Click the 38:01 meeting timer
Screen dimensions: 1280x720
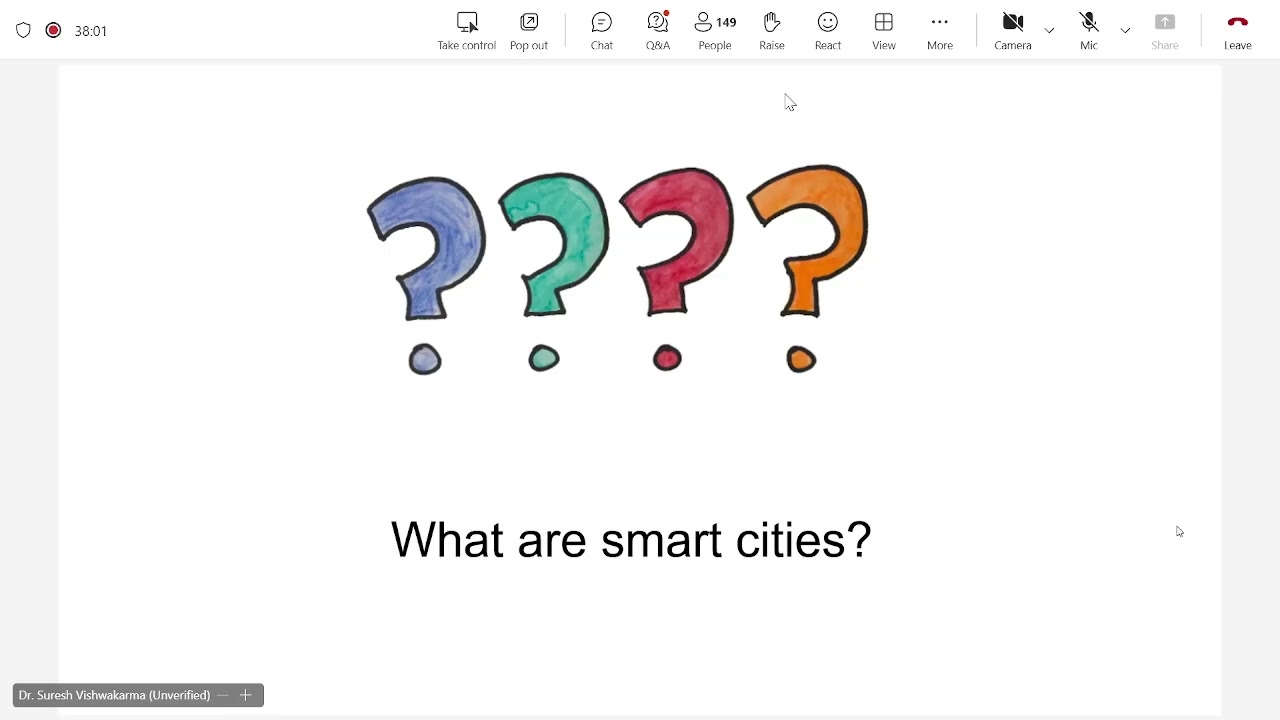[91, 31]
